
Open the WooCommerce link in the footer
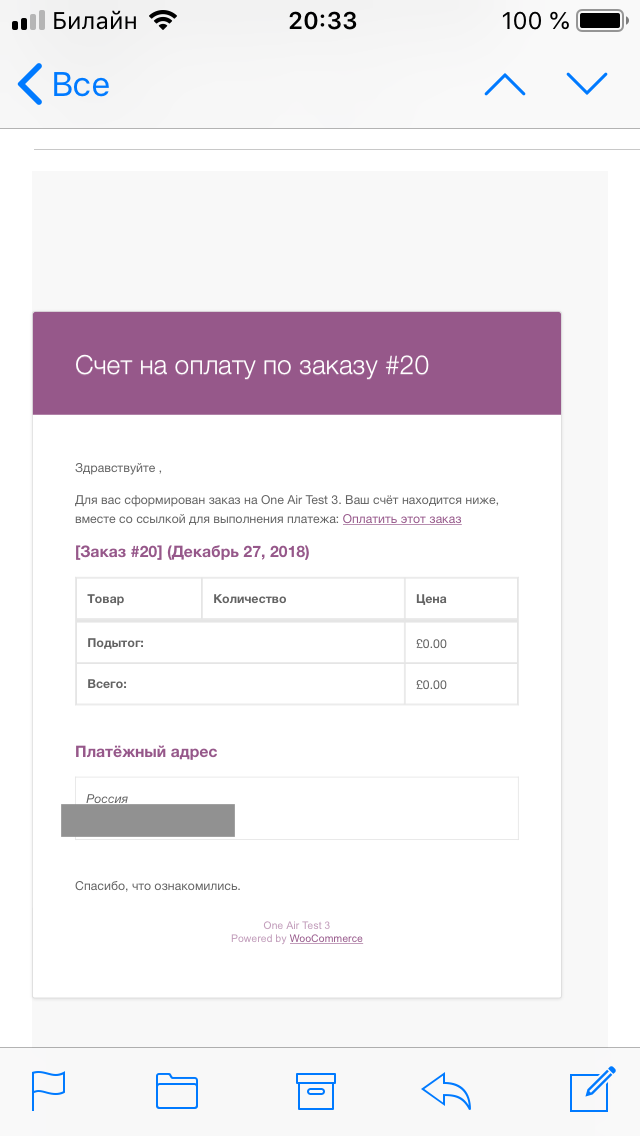[x=325, y=938]
